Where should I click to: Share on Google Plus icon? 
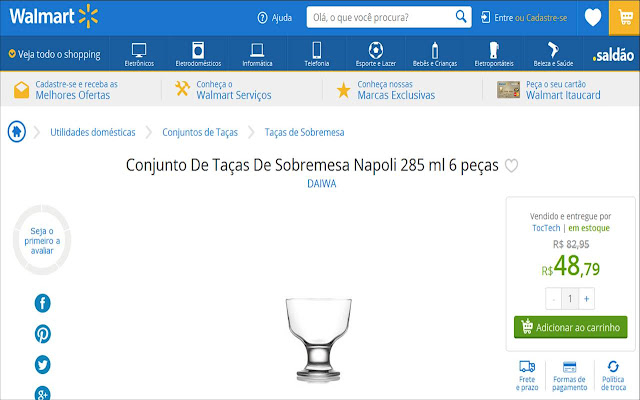tap(42, 393)
